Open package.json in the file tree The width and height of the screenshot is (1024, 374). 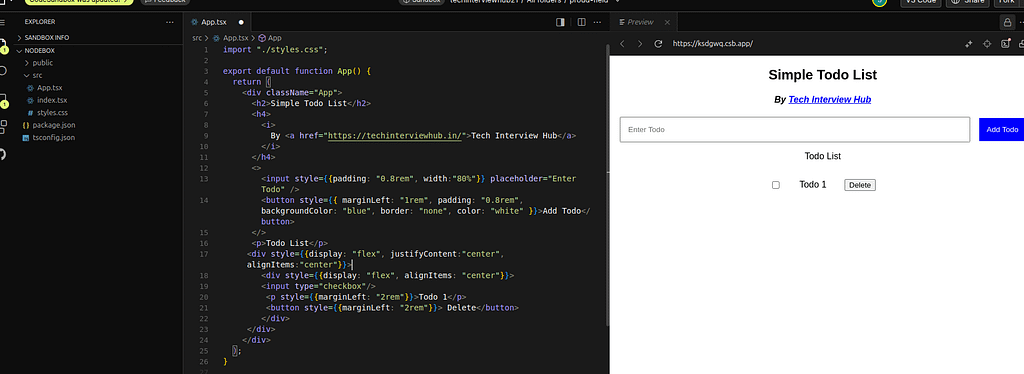coord(48,125)
